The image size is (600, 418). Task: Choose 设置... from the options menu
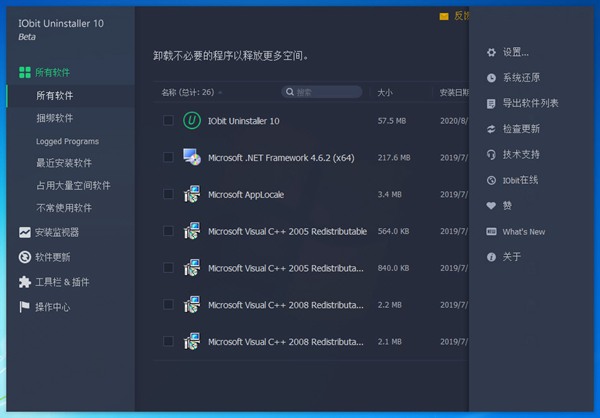coord(515,52)
